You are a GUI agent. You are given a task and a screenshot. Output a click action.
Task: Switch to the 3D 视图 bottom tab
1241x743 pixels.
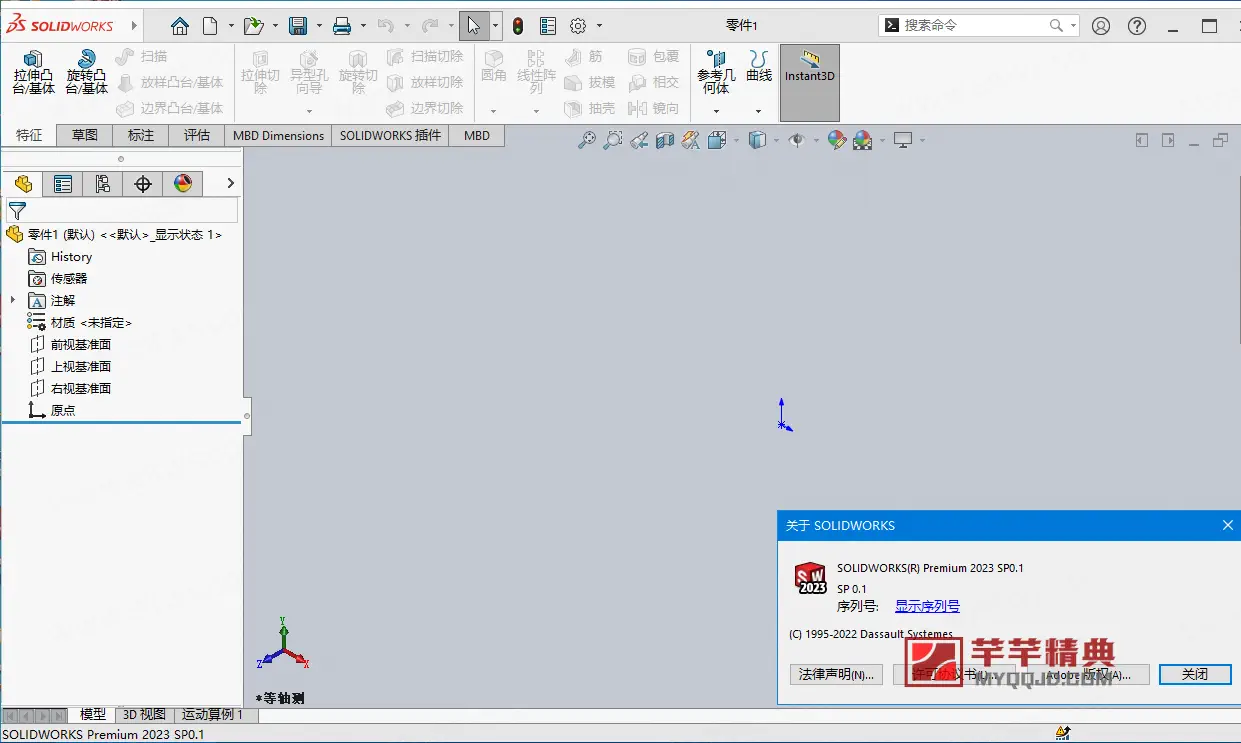click(145, 714)
